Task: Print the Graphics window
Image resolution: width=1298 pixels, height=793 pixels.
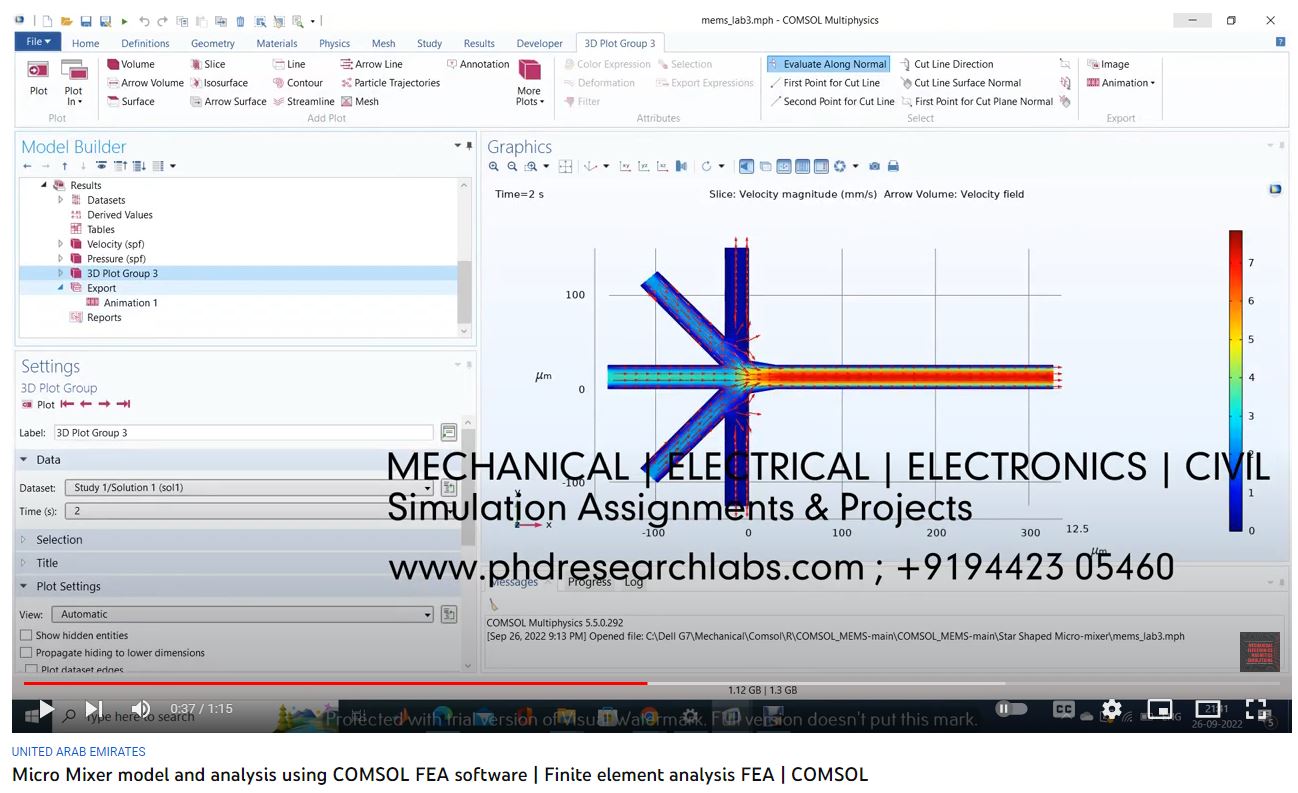Action: [893, 167]
